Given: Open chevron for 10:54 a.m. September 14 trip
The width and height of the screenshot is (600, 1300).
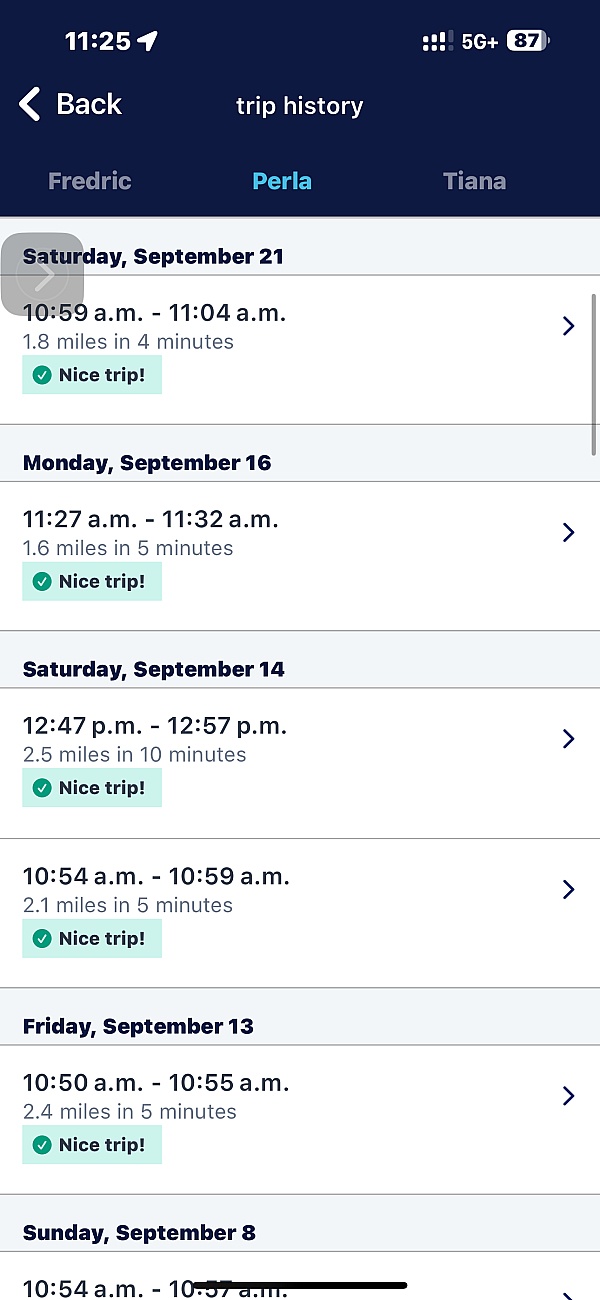Looking at the screenshot, I should click(568, 889).
